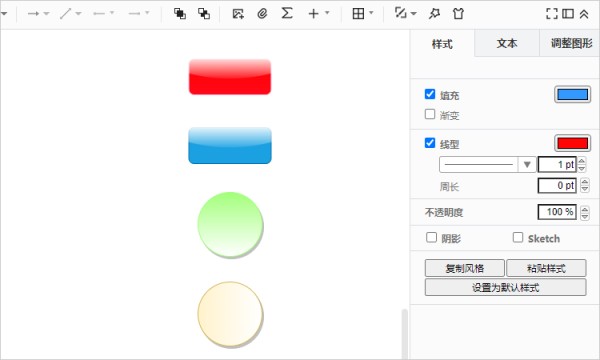
Task: Select the green gradient circle shape
Action: (x=230, y=225)
